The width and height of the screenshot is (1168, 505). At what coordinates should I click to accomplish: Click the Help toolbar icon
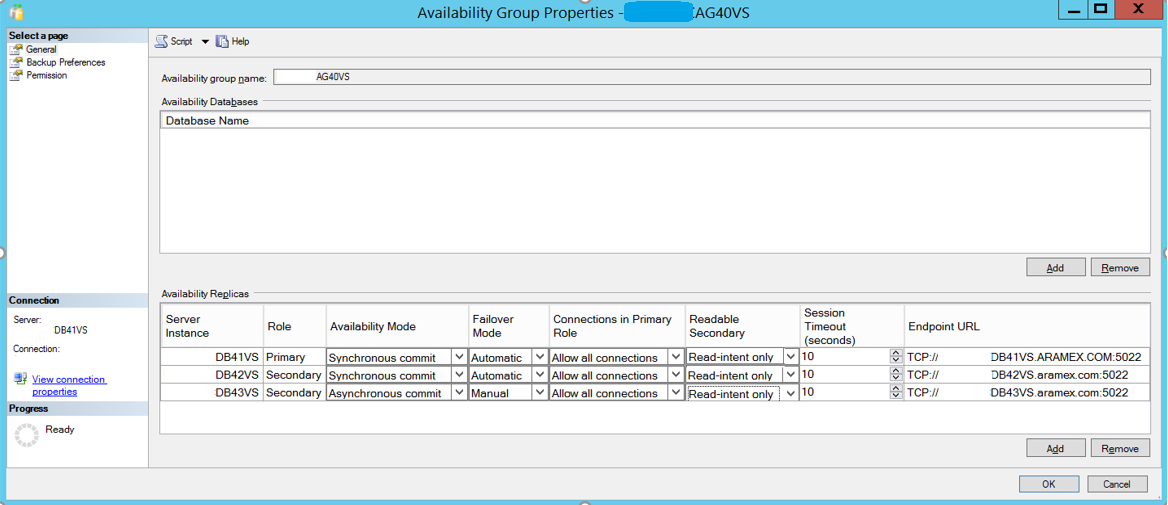pos(222,41)
